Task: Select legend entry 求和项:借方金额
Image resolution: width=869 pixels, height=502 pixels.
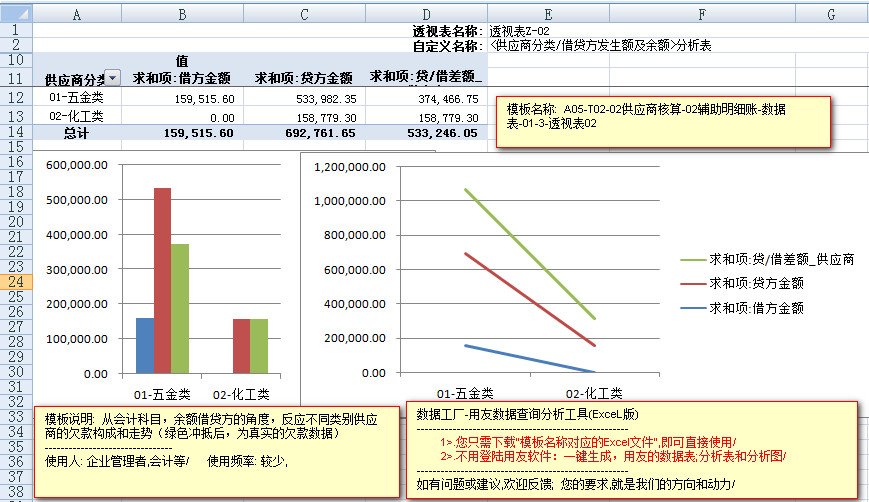Action: point(755,308)
